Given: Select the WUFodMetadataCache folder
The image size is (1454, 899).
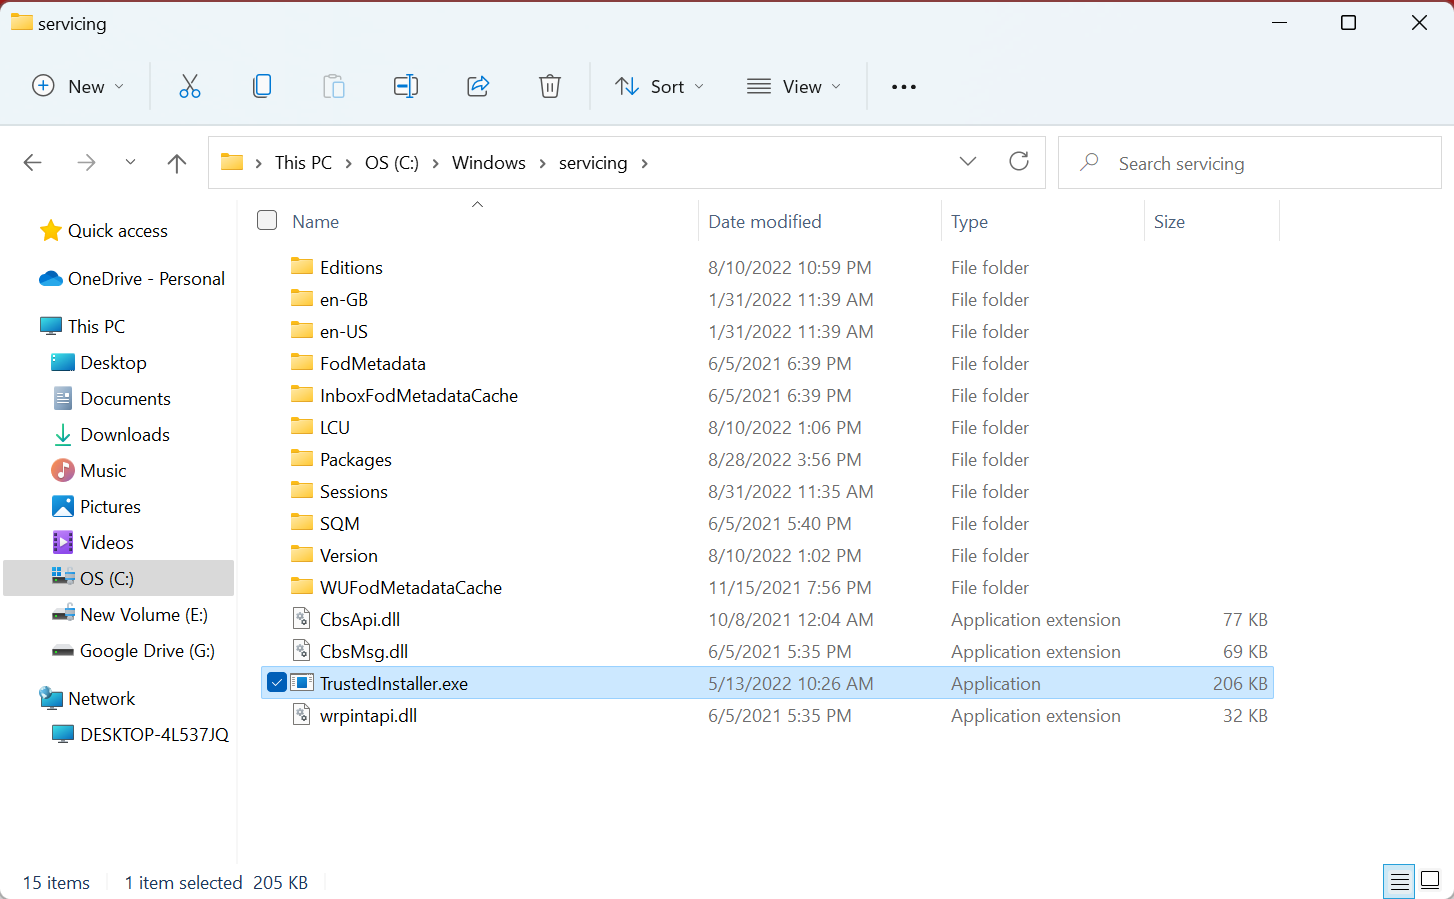Looking at the screenshot, I should (767, 587).
